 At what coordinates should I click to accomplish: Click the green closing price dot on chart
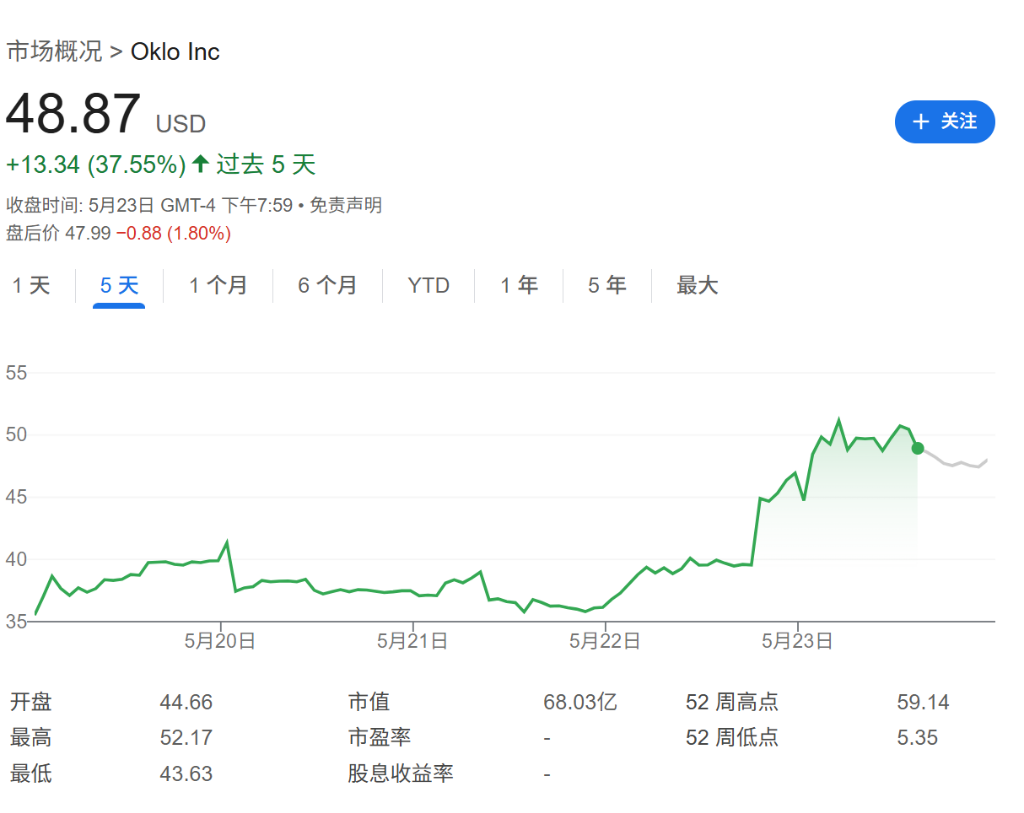pos(918,448)
